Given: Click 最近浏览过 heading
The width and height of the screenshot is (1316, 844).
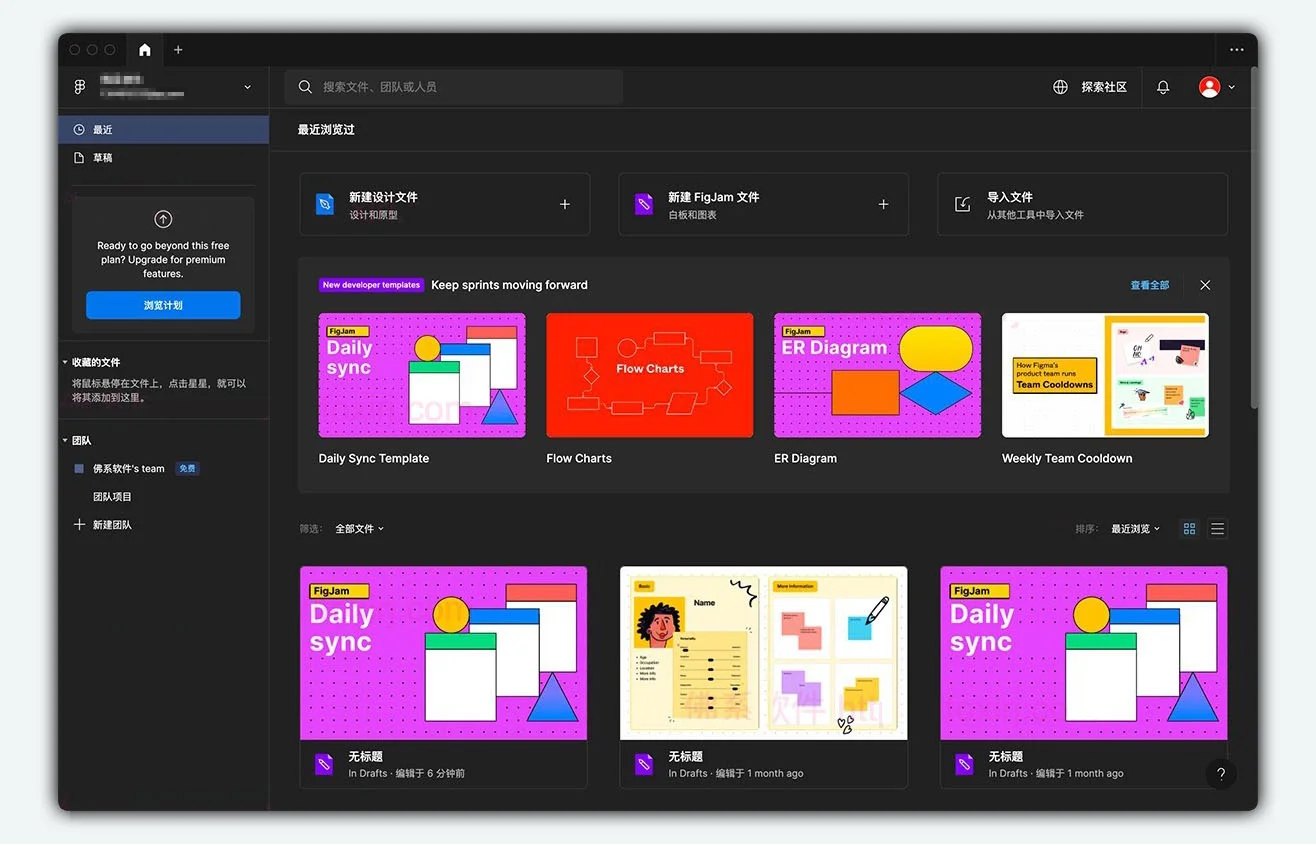Looking at the screenshot, I should click(326, 130).
